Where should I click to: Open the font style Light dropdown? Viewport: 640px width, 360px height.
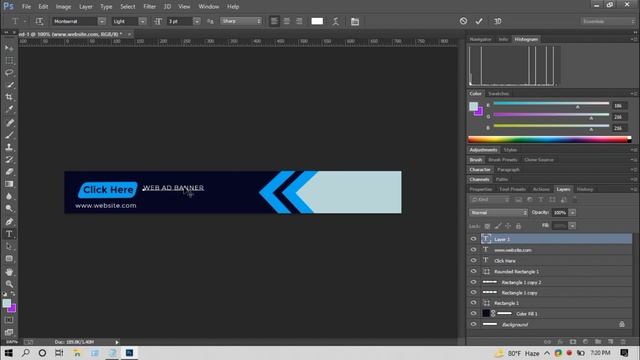[x=142, y=21]
